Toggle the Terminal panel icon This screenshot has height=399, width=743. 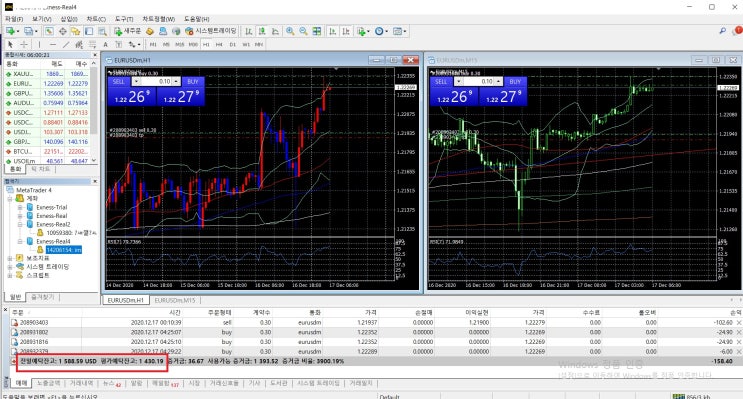89,31
